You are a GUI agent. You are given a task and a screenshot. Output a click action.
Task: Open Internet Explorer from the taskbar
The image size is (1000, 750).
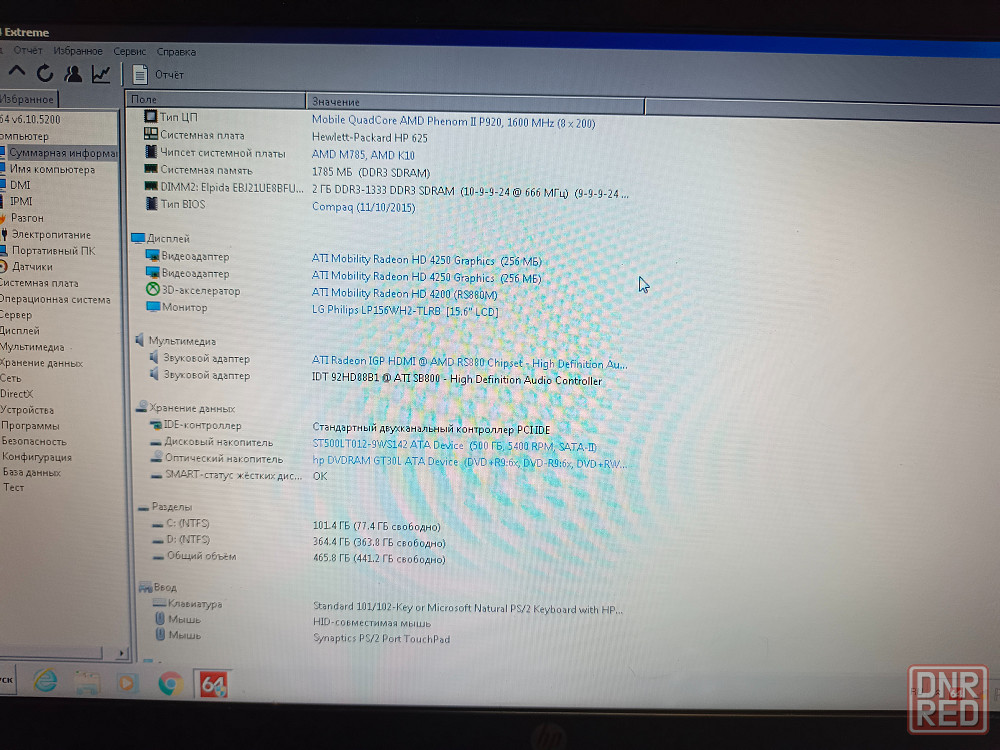[45, 682]
